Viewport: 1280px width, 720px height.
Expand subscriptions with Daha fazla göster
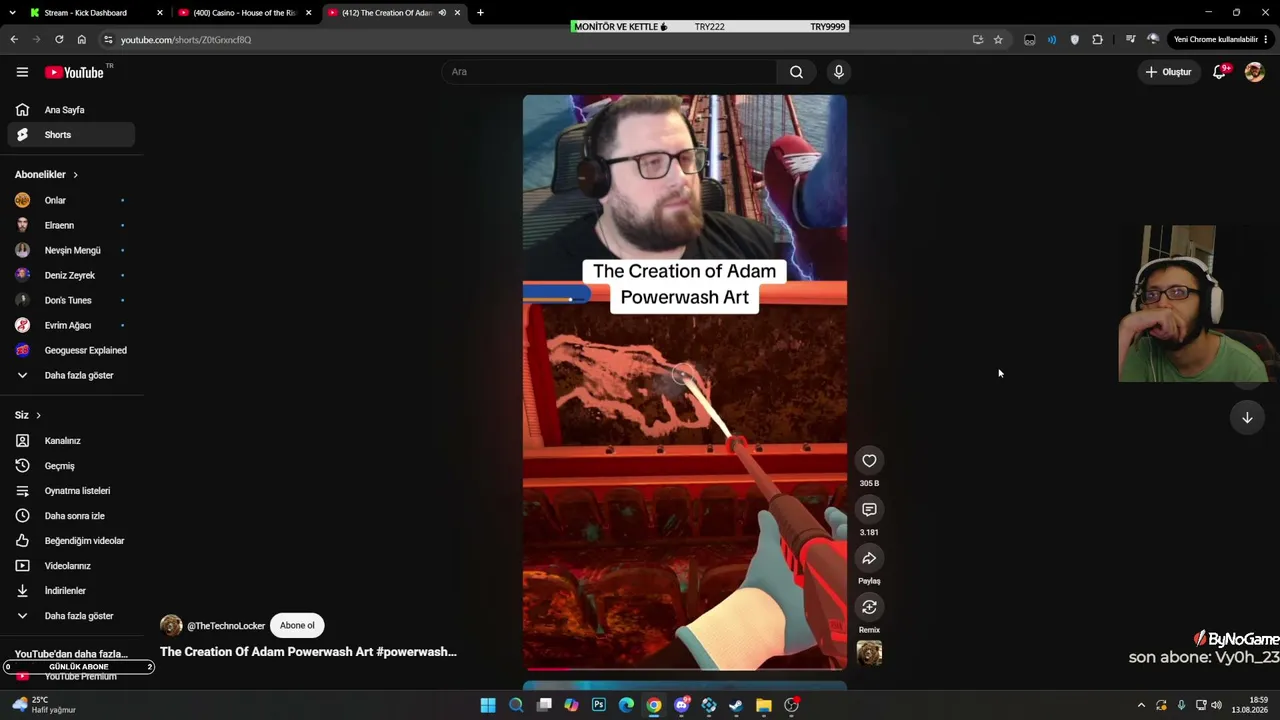click(70, 375)
